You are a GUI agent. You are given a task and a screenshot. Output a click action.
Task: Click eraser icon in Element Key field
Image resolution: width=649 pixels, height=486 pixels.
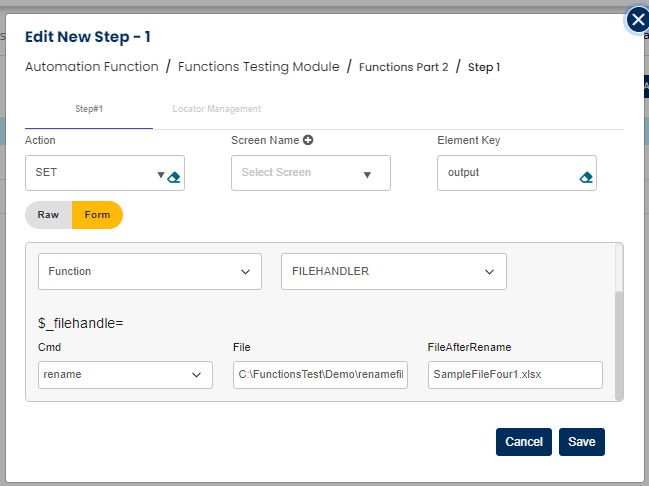pos(586,177)
